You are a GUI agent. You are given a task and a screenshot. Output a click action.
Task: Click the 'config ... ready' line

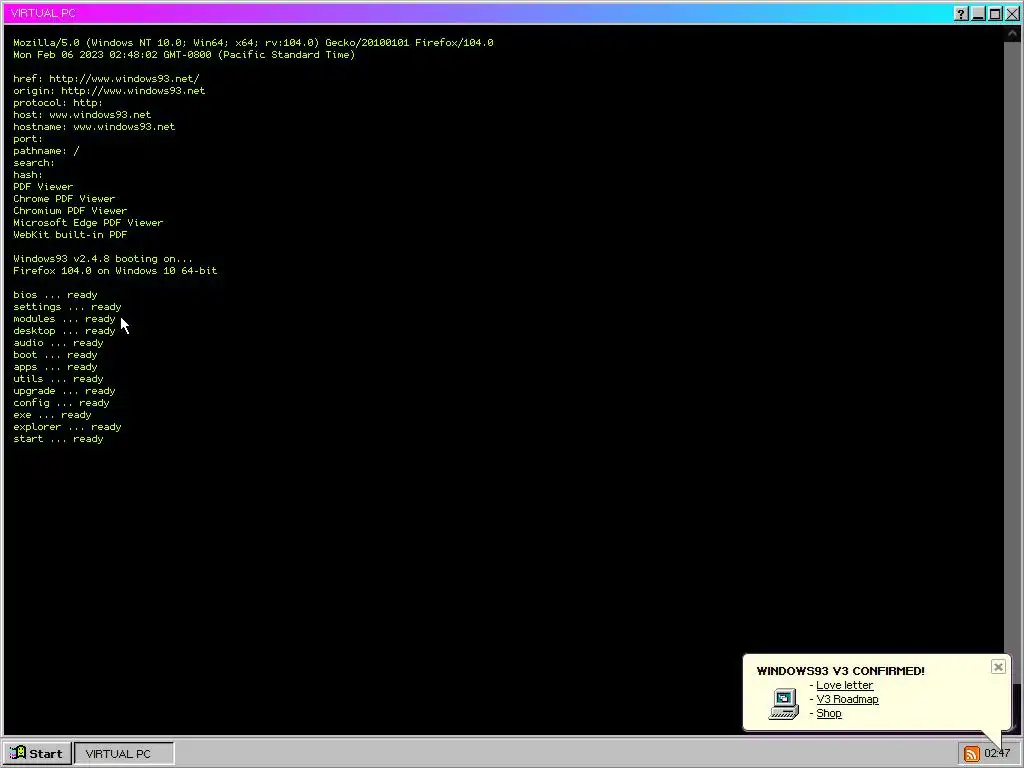61,403
